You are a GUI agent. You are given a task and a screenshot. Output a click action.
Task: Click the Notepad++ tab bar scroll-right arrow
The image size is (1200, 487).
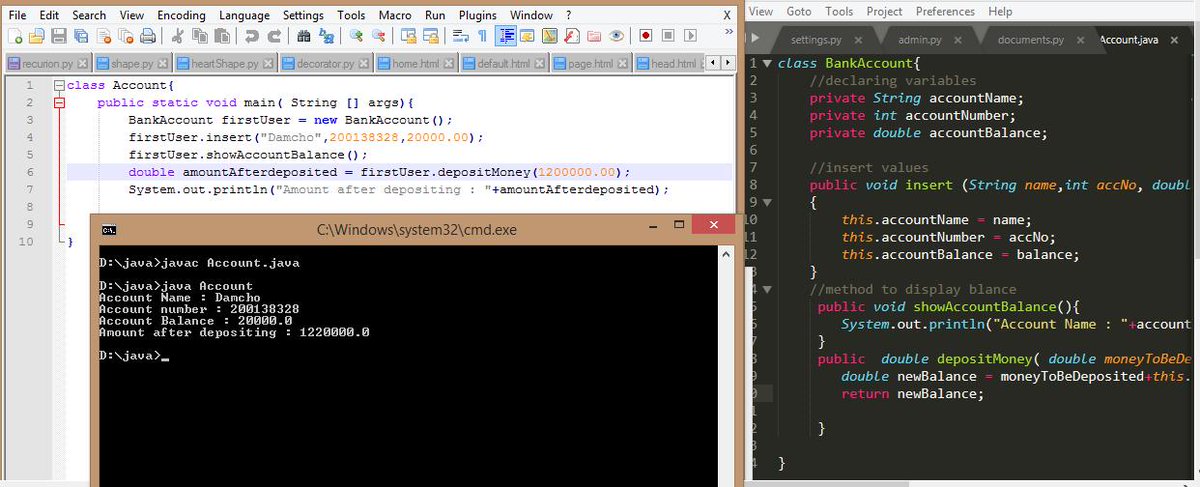click(x=726, y=63)
